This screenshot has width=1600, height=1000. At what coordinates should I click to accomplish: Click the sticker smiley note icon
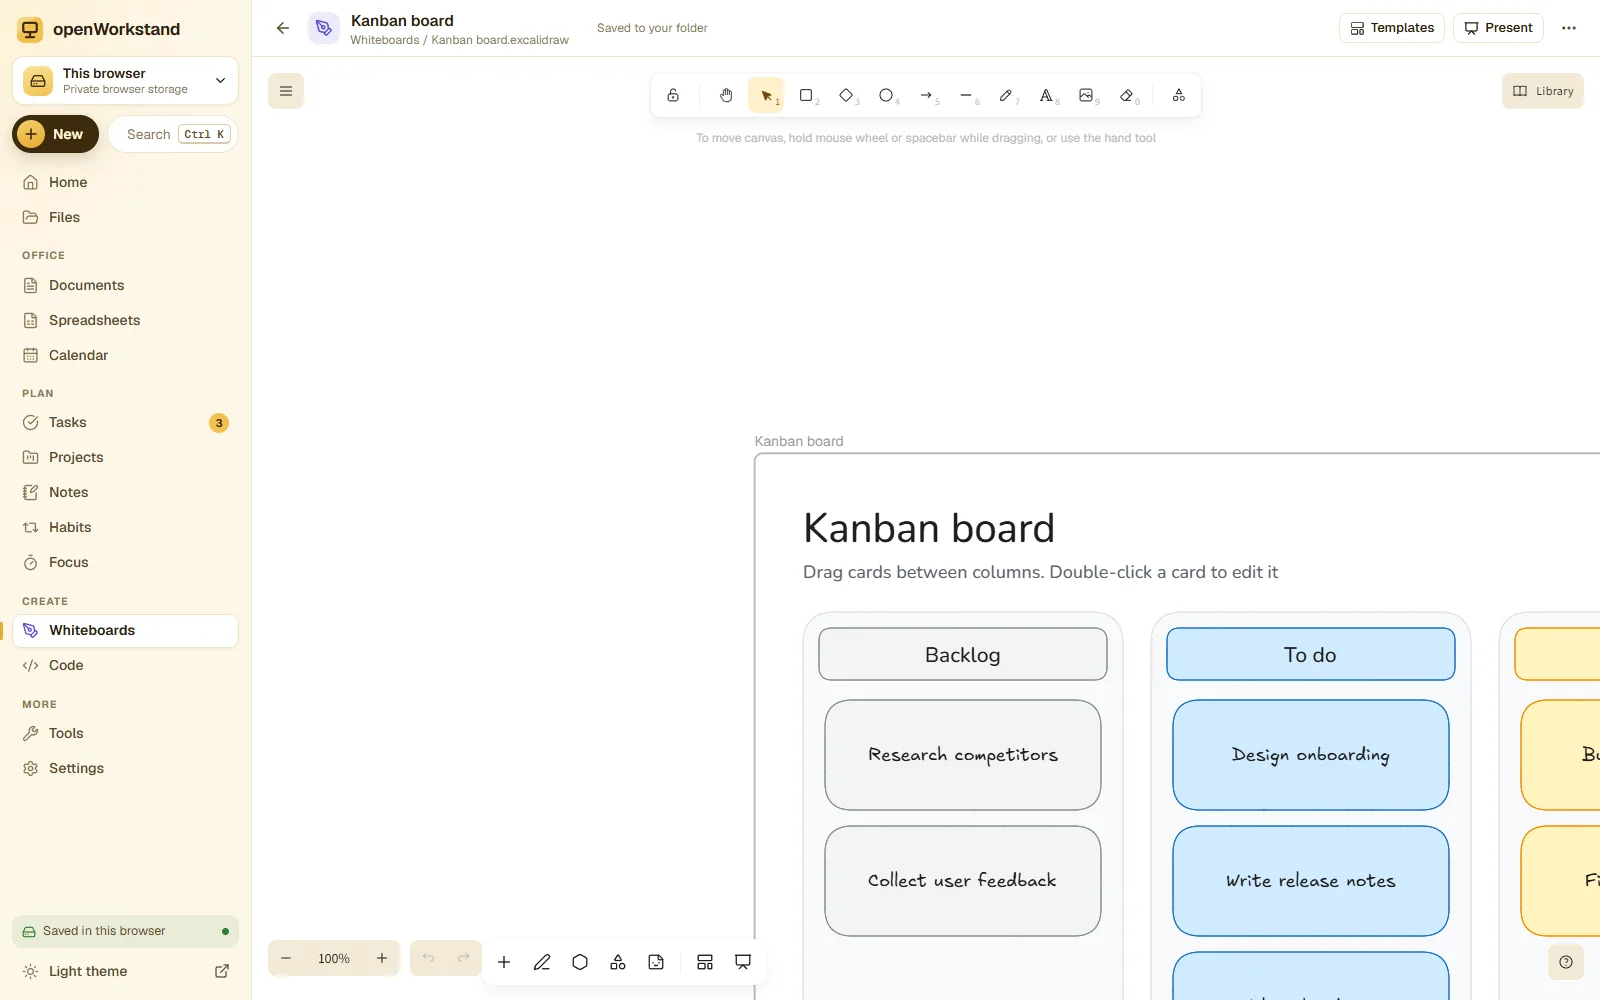pyautogui.click(x=656, y=962)
